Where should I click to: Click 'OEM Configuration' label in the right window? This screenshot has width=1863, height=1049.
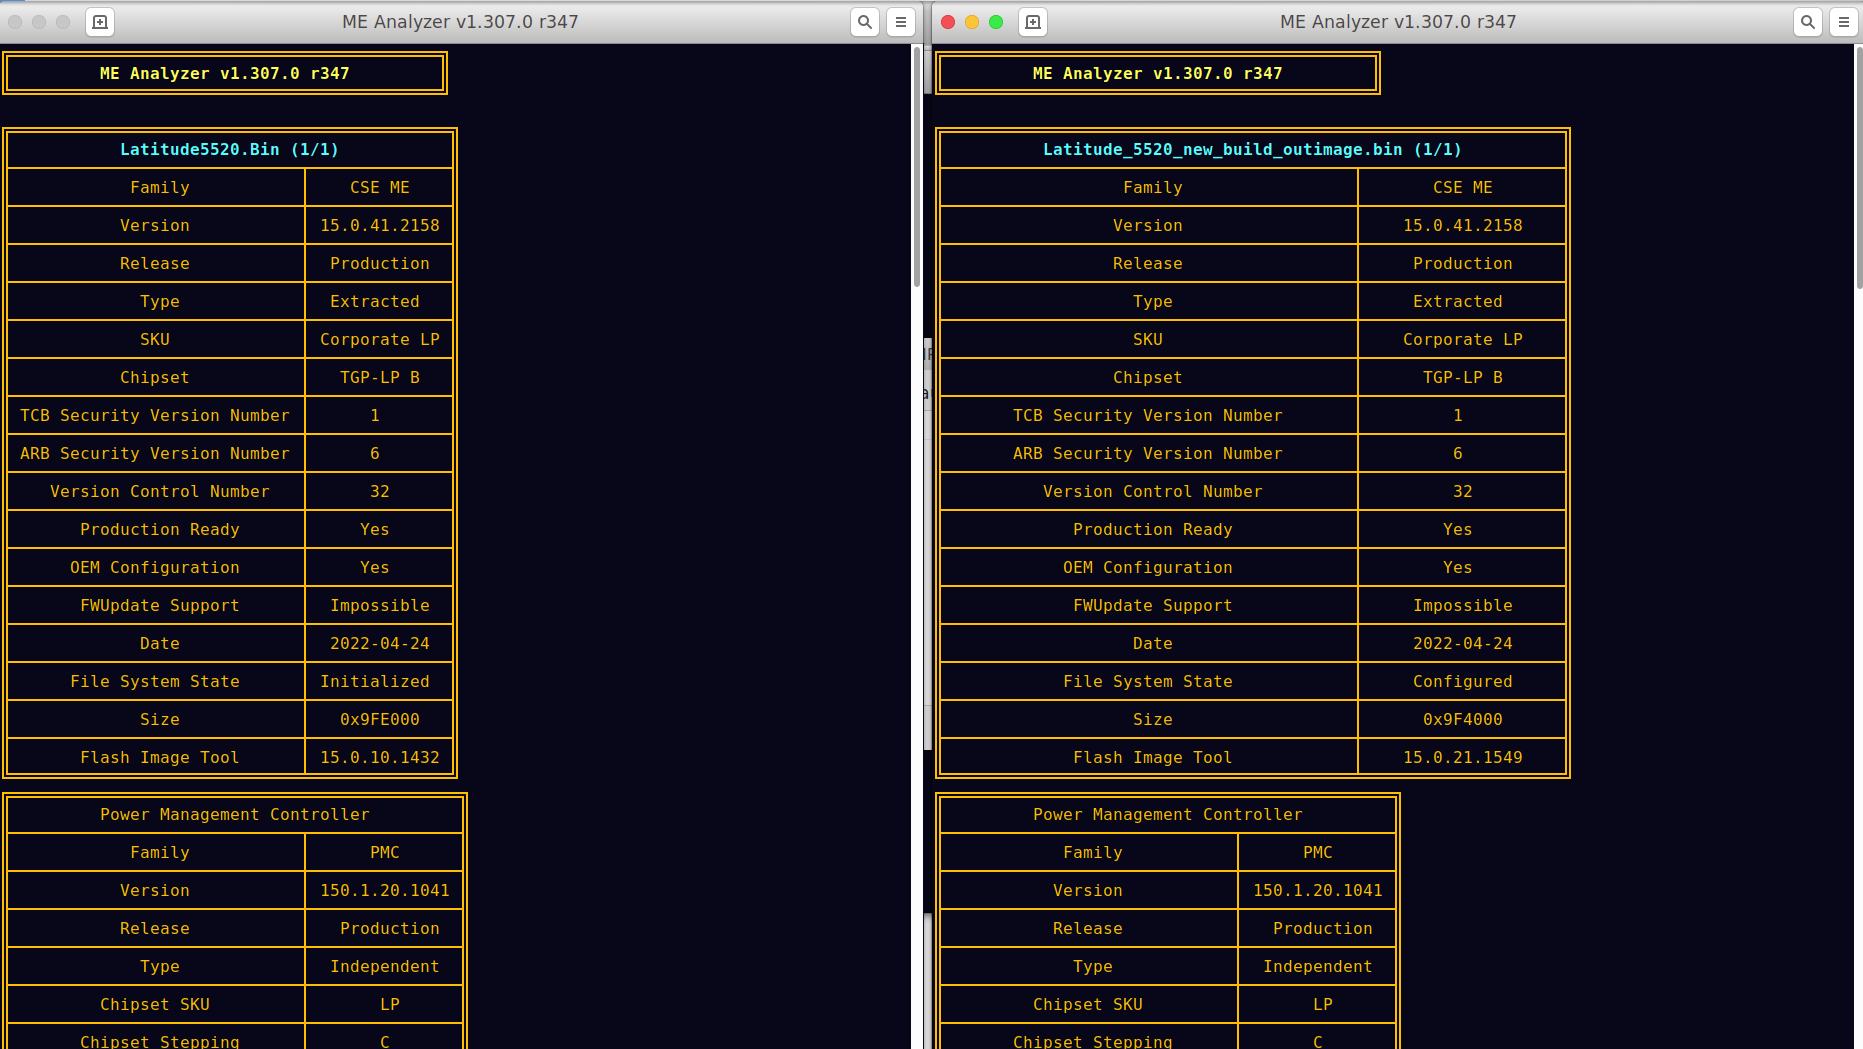1147,567
